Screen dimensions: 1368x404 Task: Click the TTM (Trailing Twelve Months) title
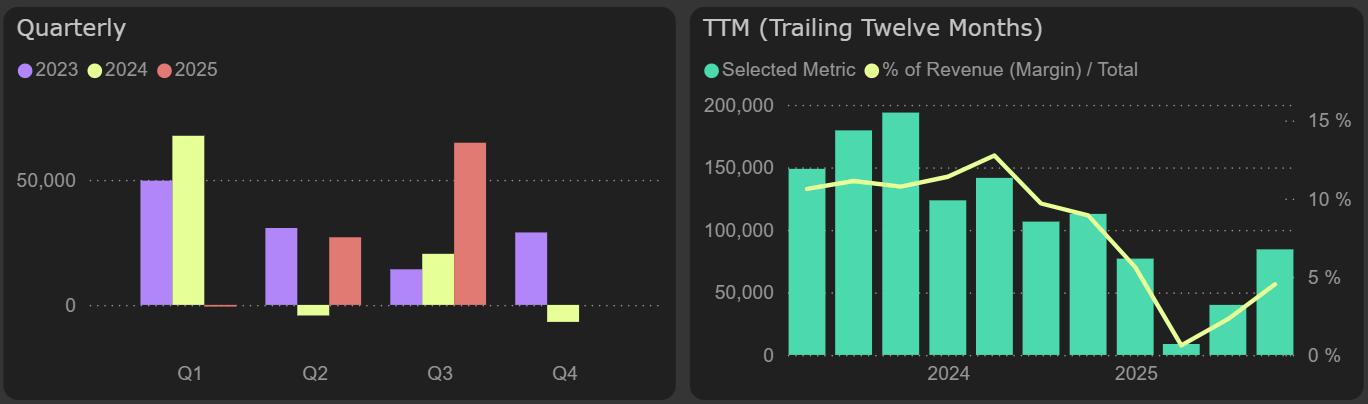(x=873, y=28)
